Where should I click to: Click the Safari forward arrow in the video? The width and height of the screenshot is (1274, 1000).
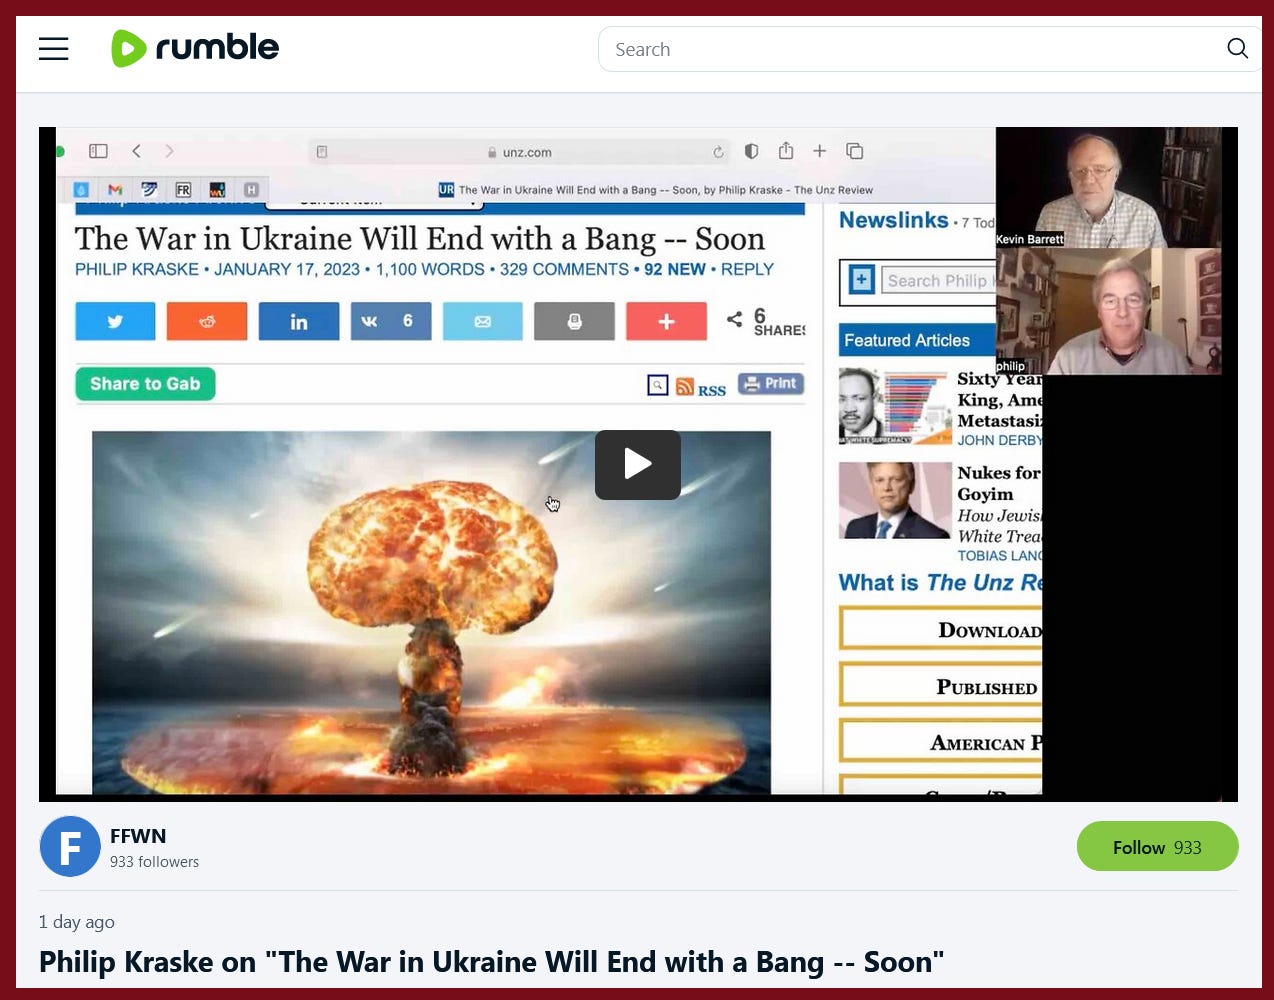coord(169,151)
